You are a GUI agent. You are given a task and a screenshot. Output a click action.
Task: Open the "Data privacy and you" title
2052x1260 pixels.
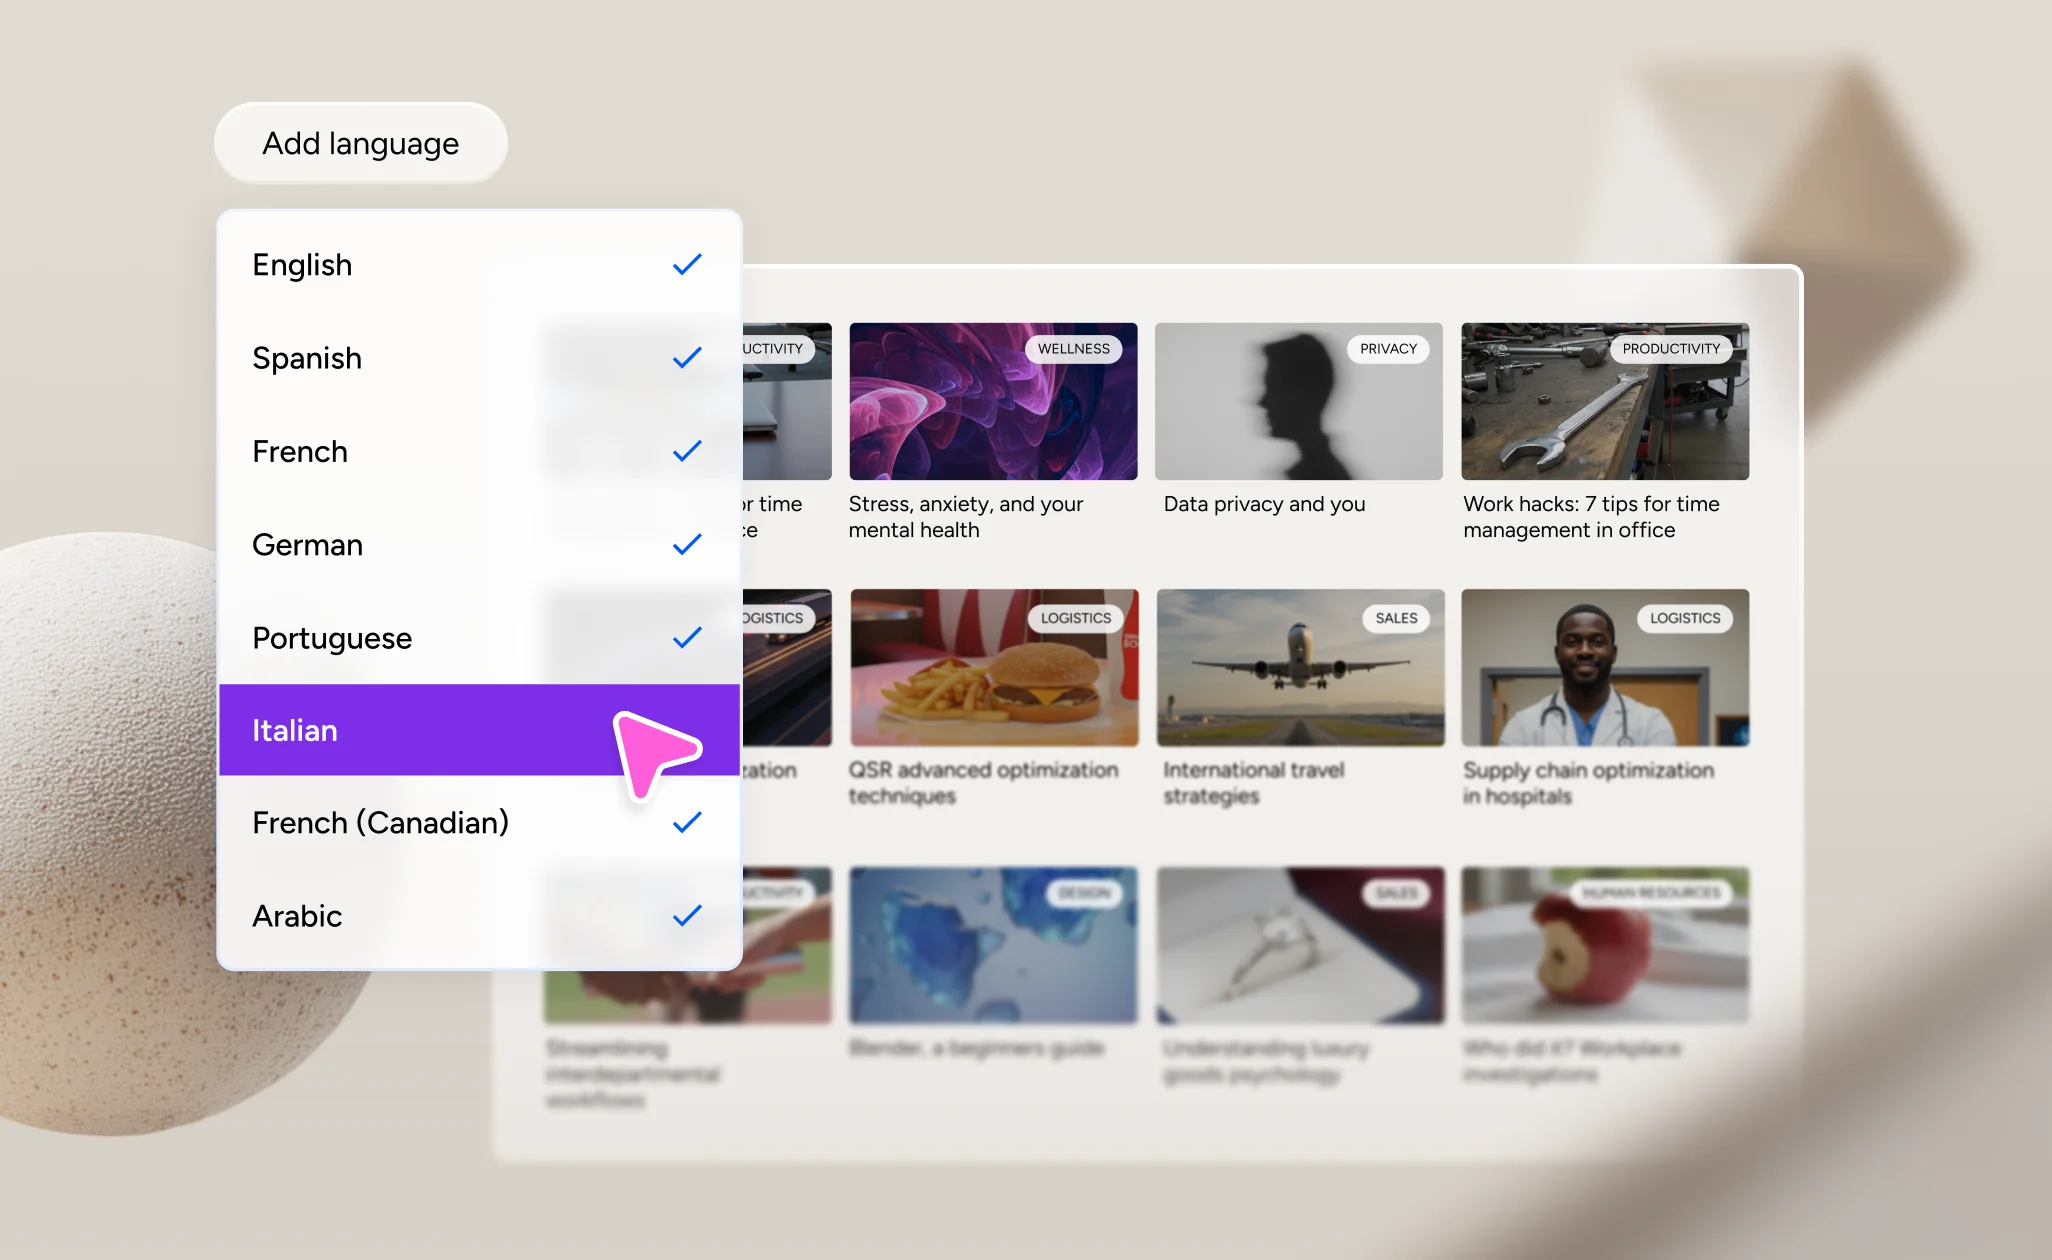point(1264,504)
